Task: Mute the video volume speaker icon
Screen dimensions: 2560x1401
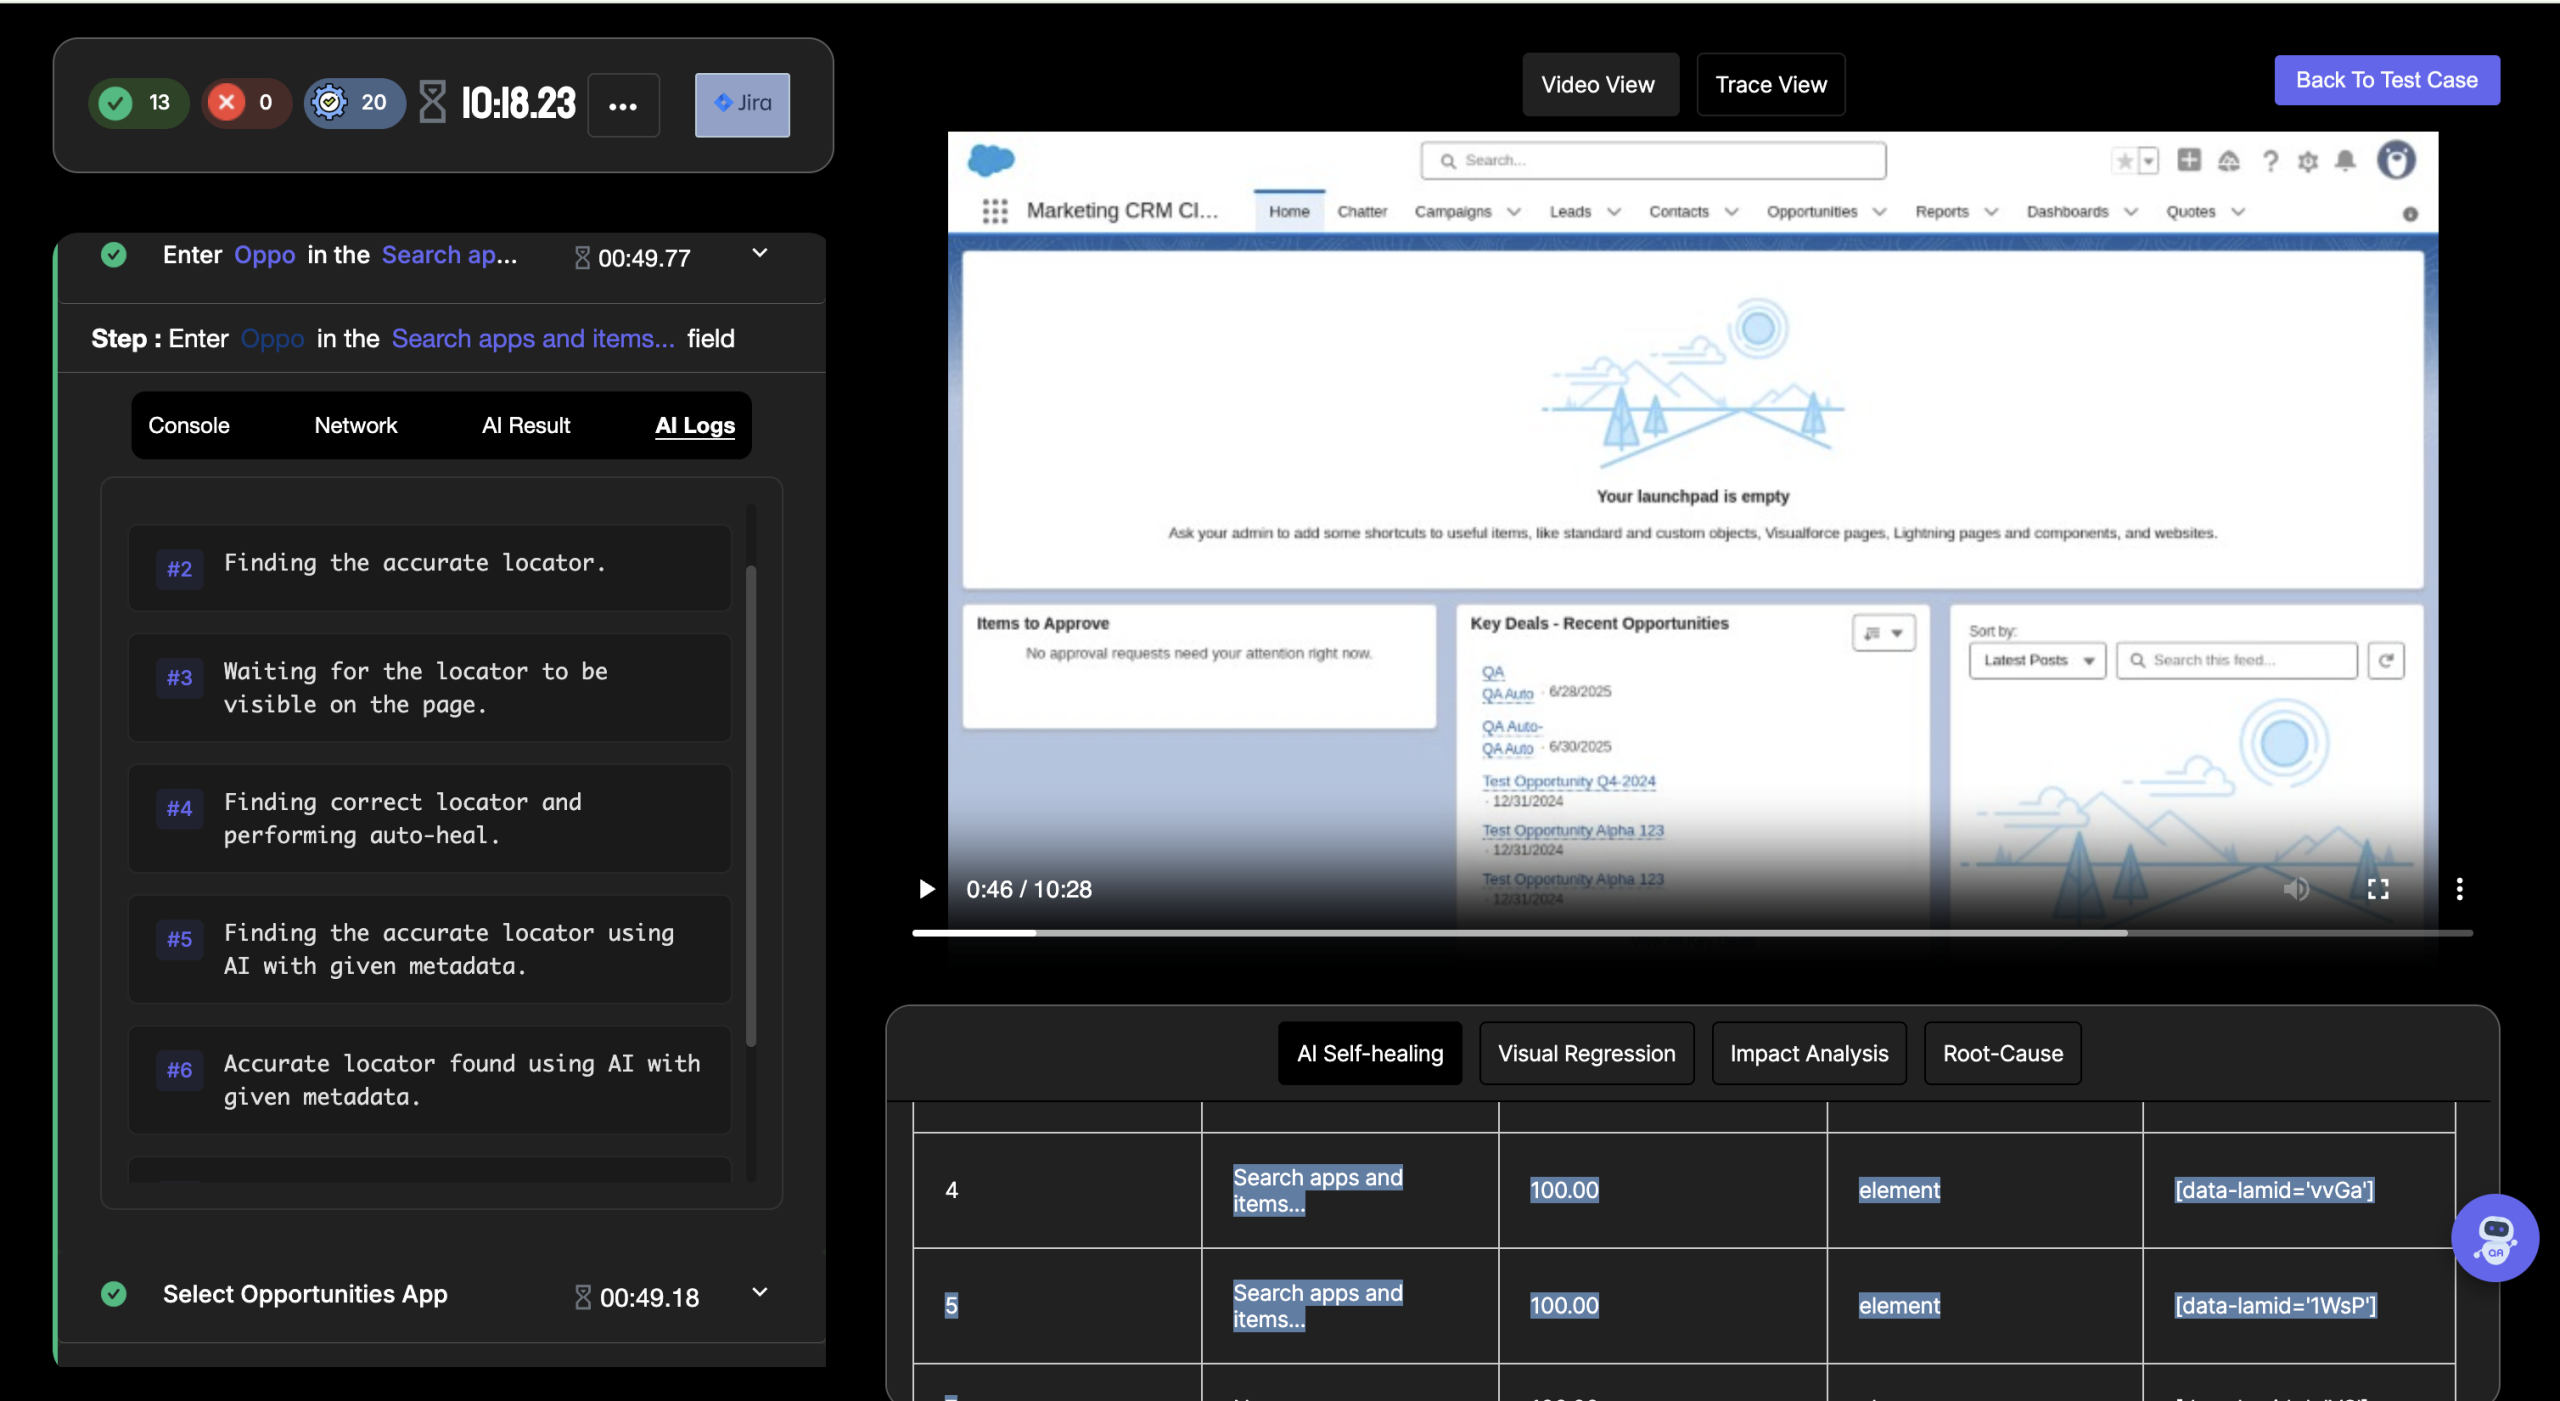Action: pyautogui.click(x=2296, y=889)
